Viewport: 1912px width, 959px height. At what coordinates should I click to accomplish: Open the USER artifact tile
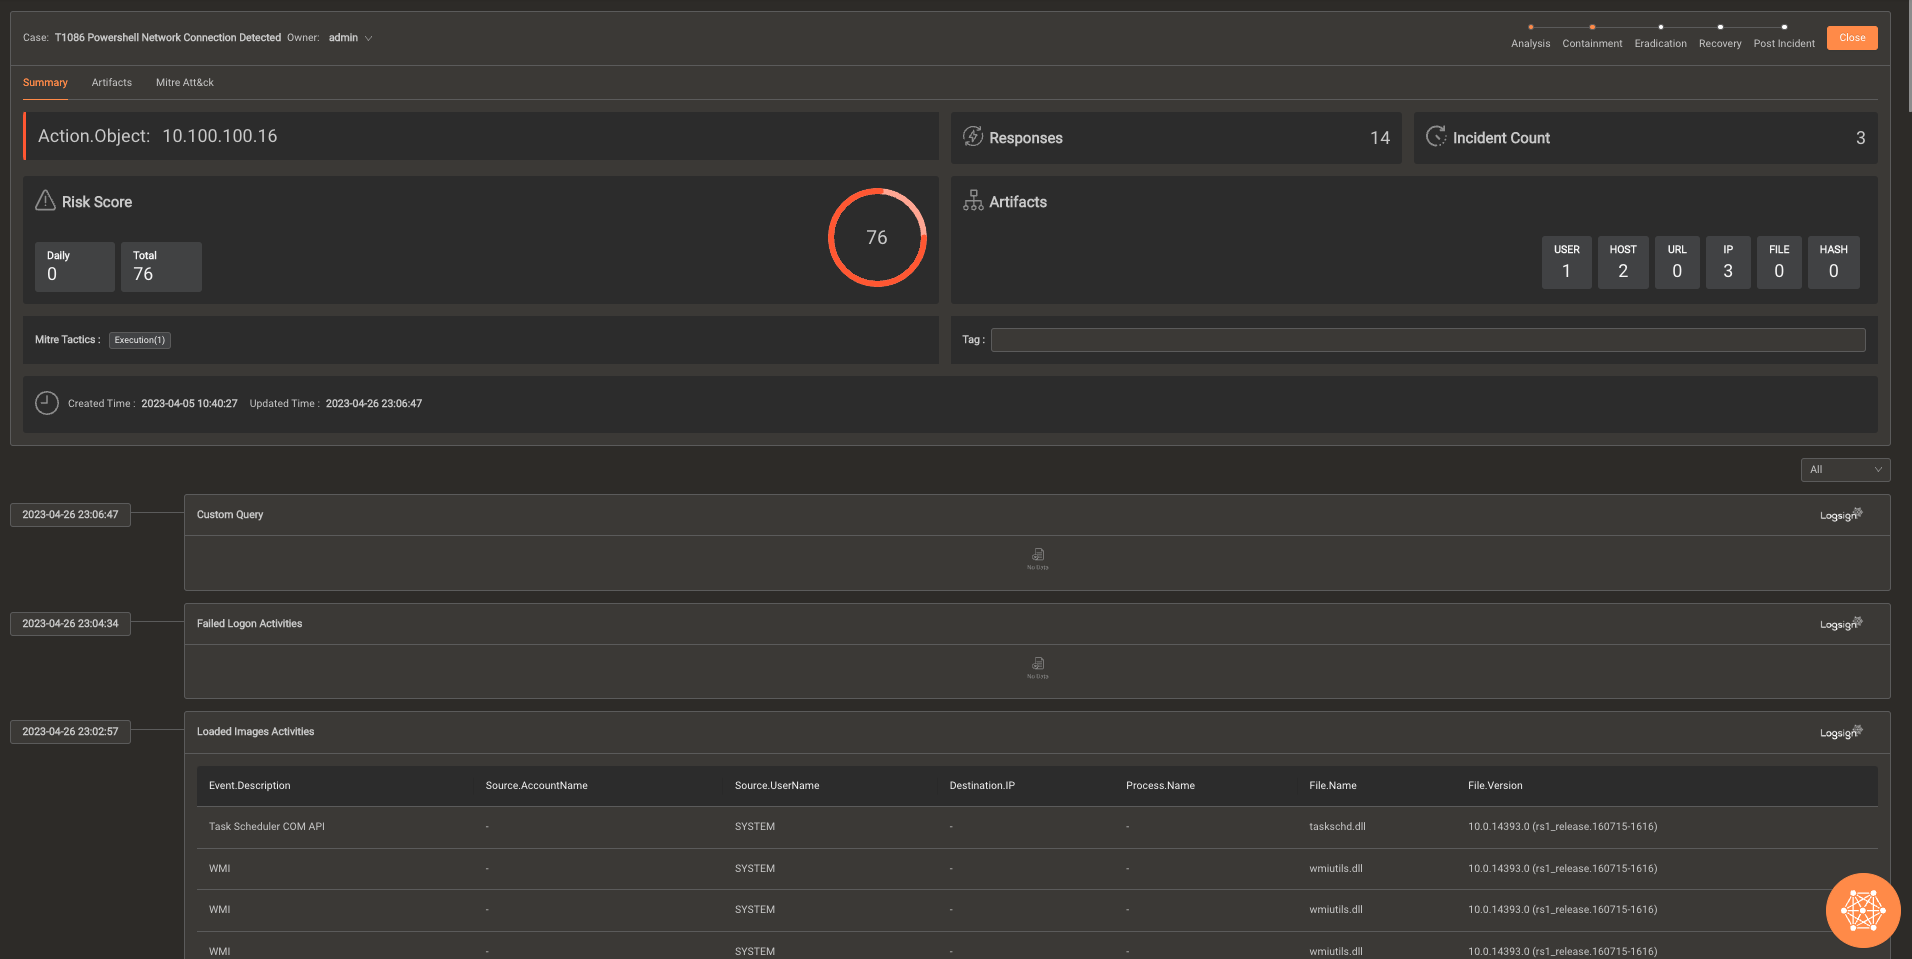1567,262
